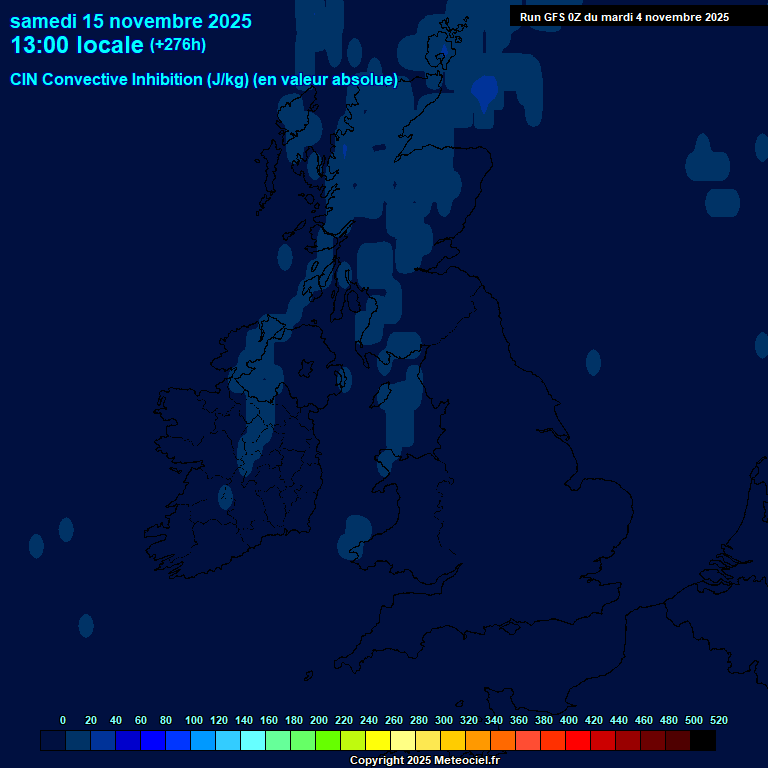The height and width of the screenshot is (768, 768).
Task: Select the orange legend swatch near 340
Action: (503, 741)
